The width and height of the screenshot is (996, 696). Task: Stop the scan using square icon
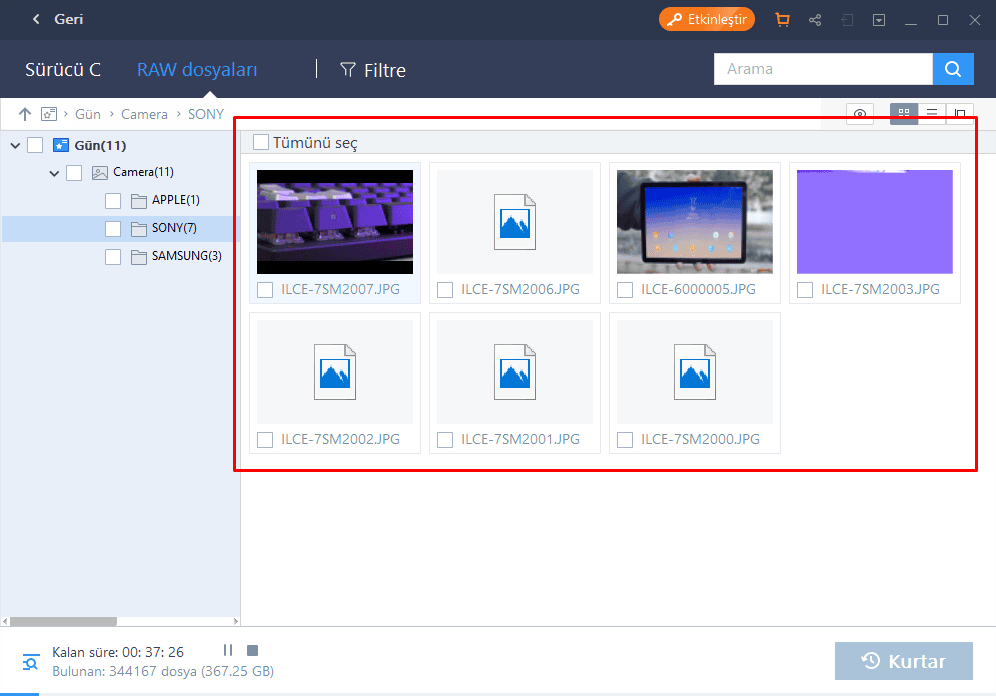pyautogui.click(x=252, y=651)
